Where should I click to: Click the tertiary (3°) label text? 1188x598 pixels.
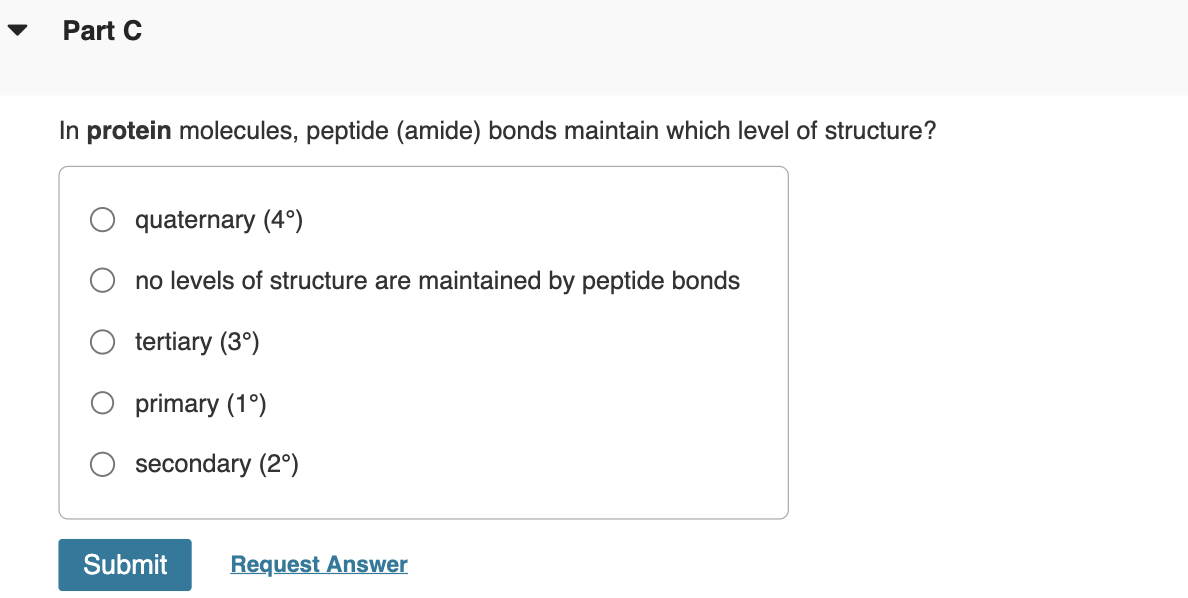pyautogui.click(x=197, y=342)
